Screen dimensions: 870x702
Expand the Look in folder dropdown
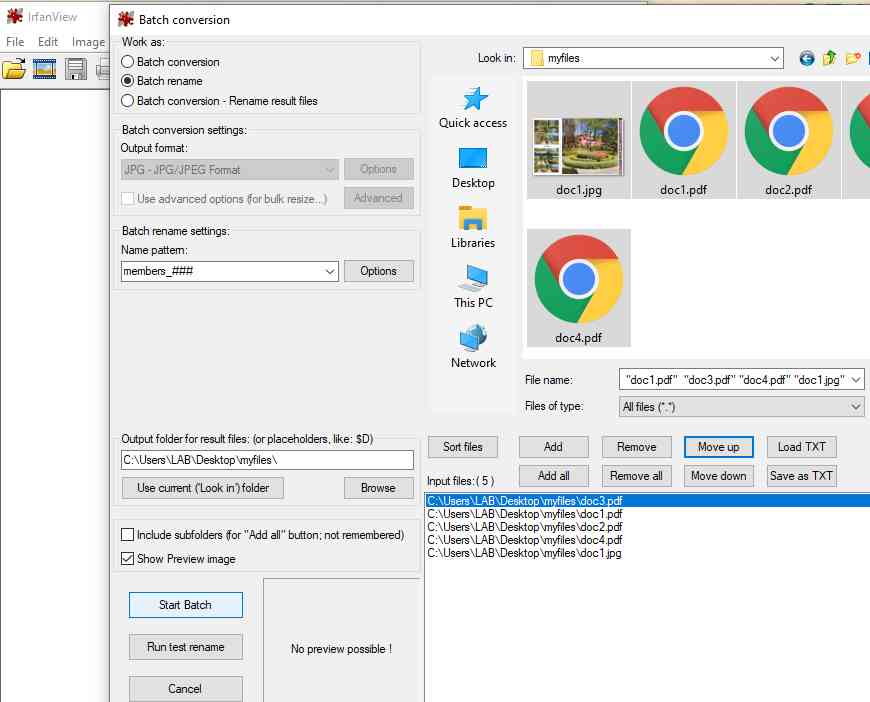775,59
